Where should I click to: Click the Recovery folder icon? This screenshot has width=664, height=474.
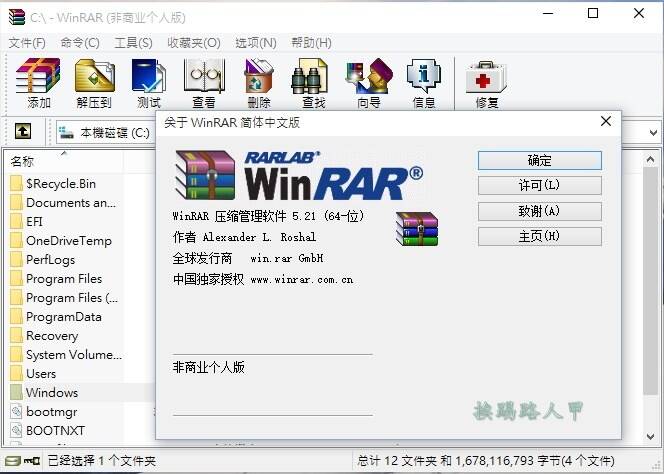(16, 336)
